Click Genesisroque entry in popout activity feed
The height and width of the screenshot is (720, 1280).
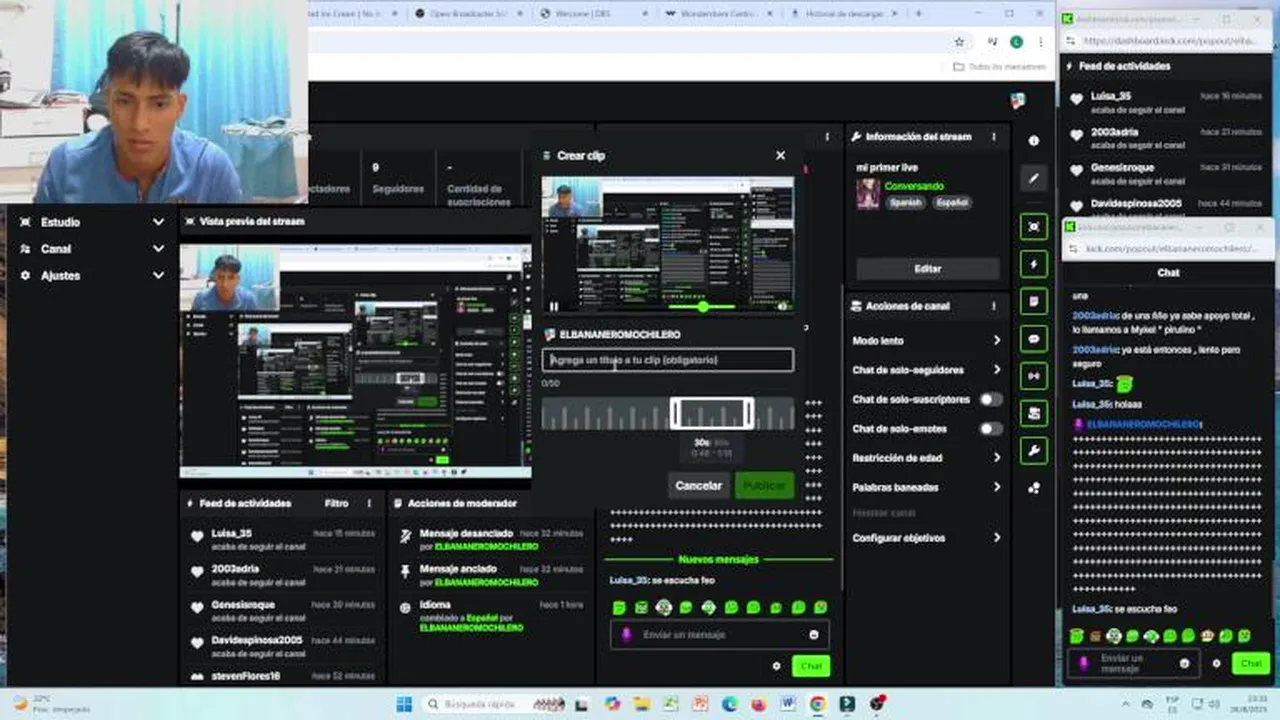coord(1166,174)
